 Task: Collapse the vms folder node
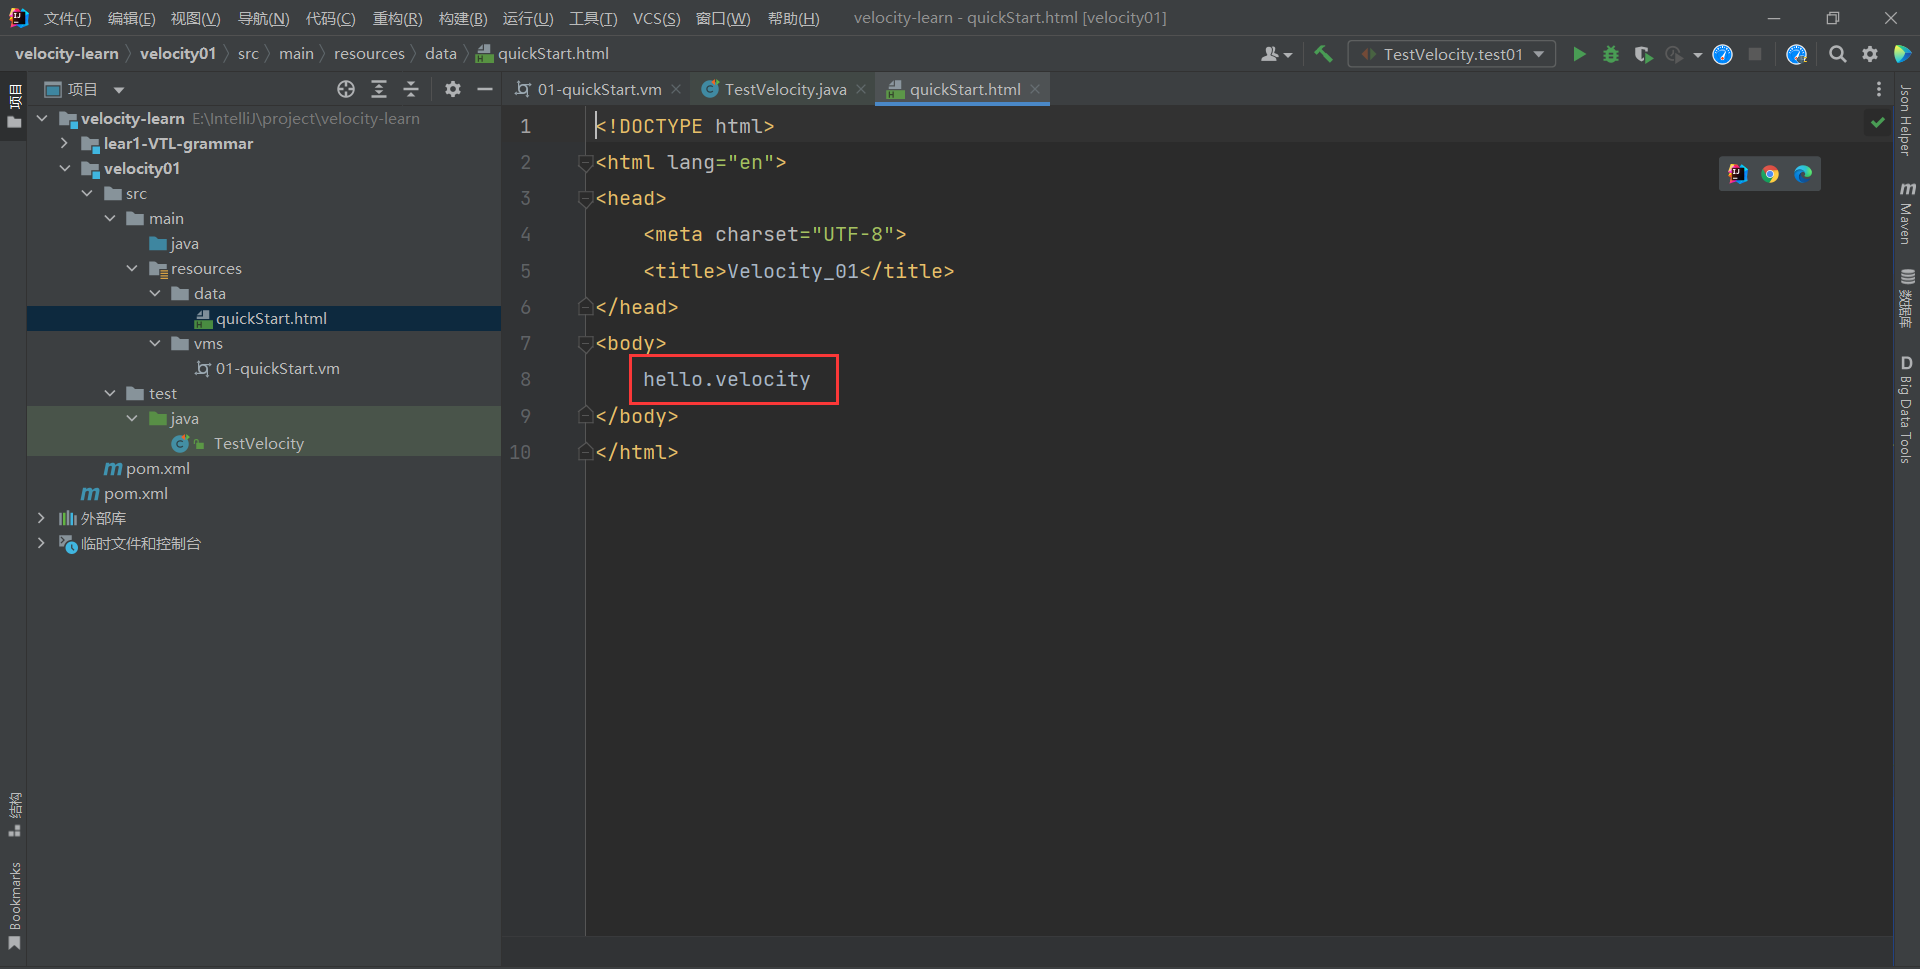155,343
